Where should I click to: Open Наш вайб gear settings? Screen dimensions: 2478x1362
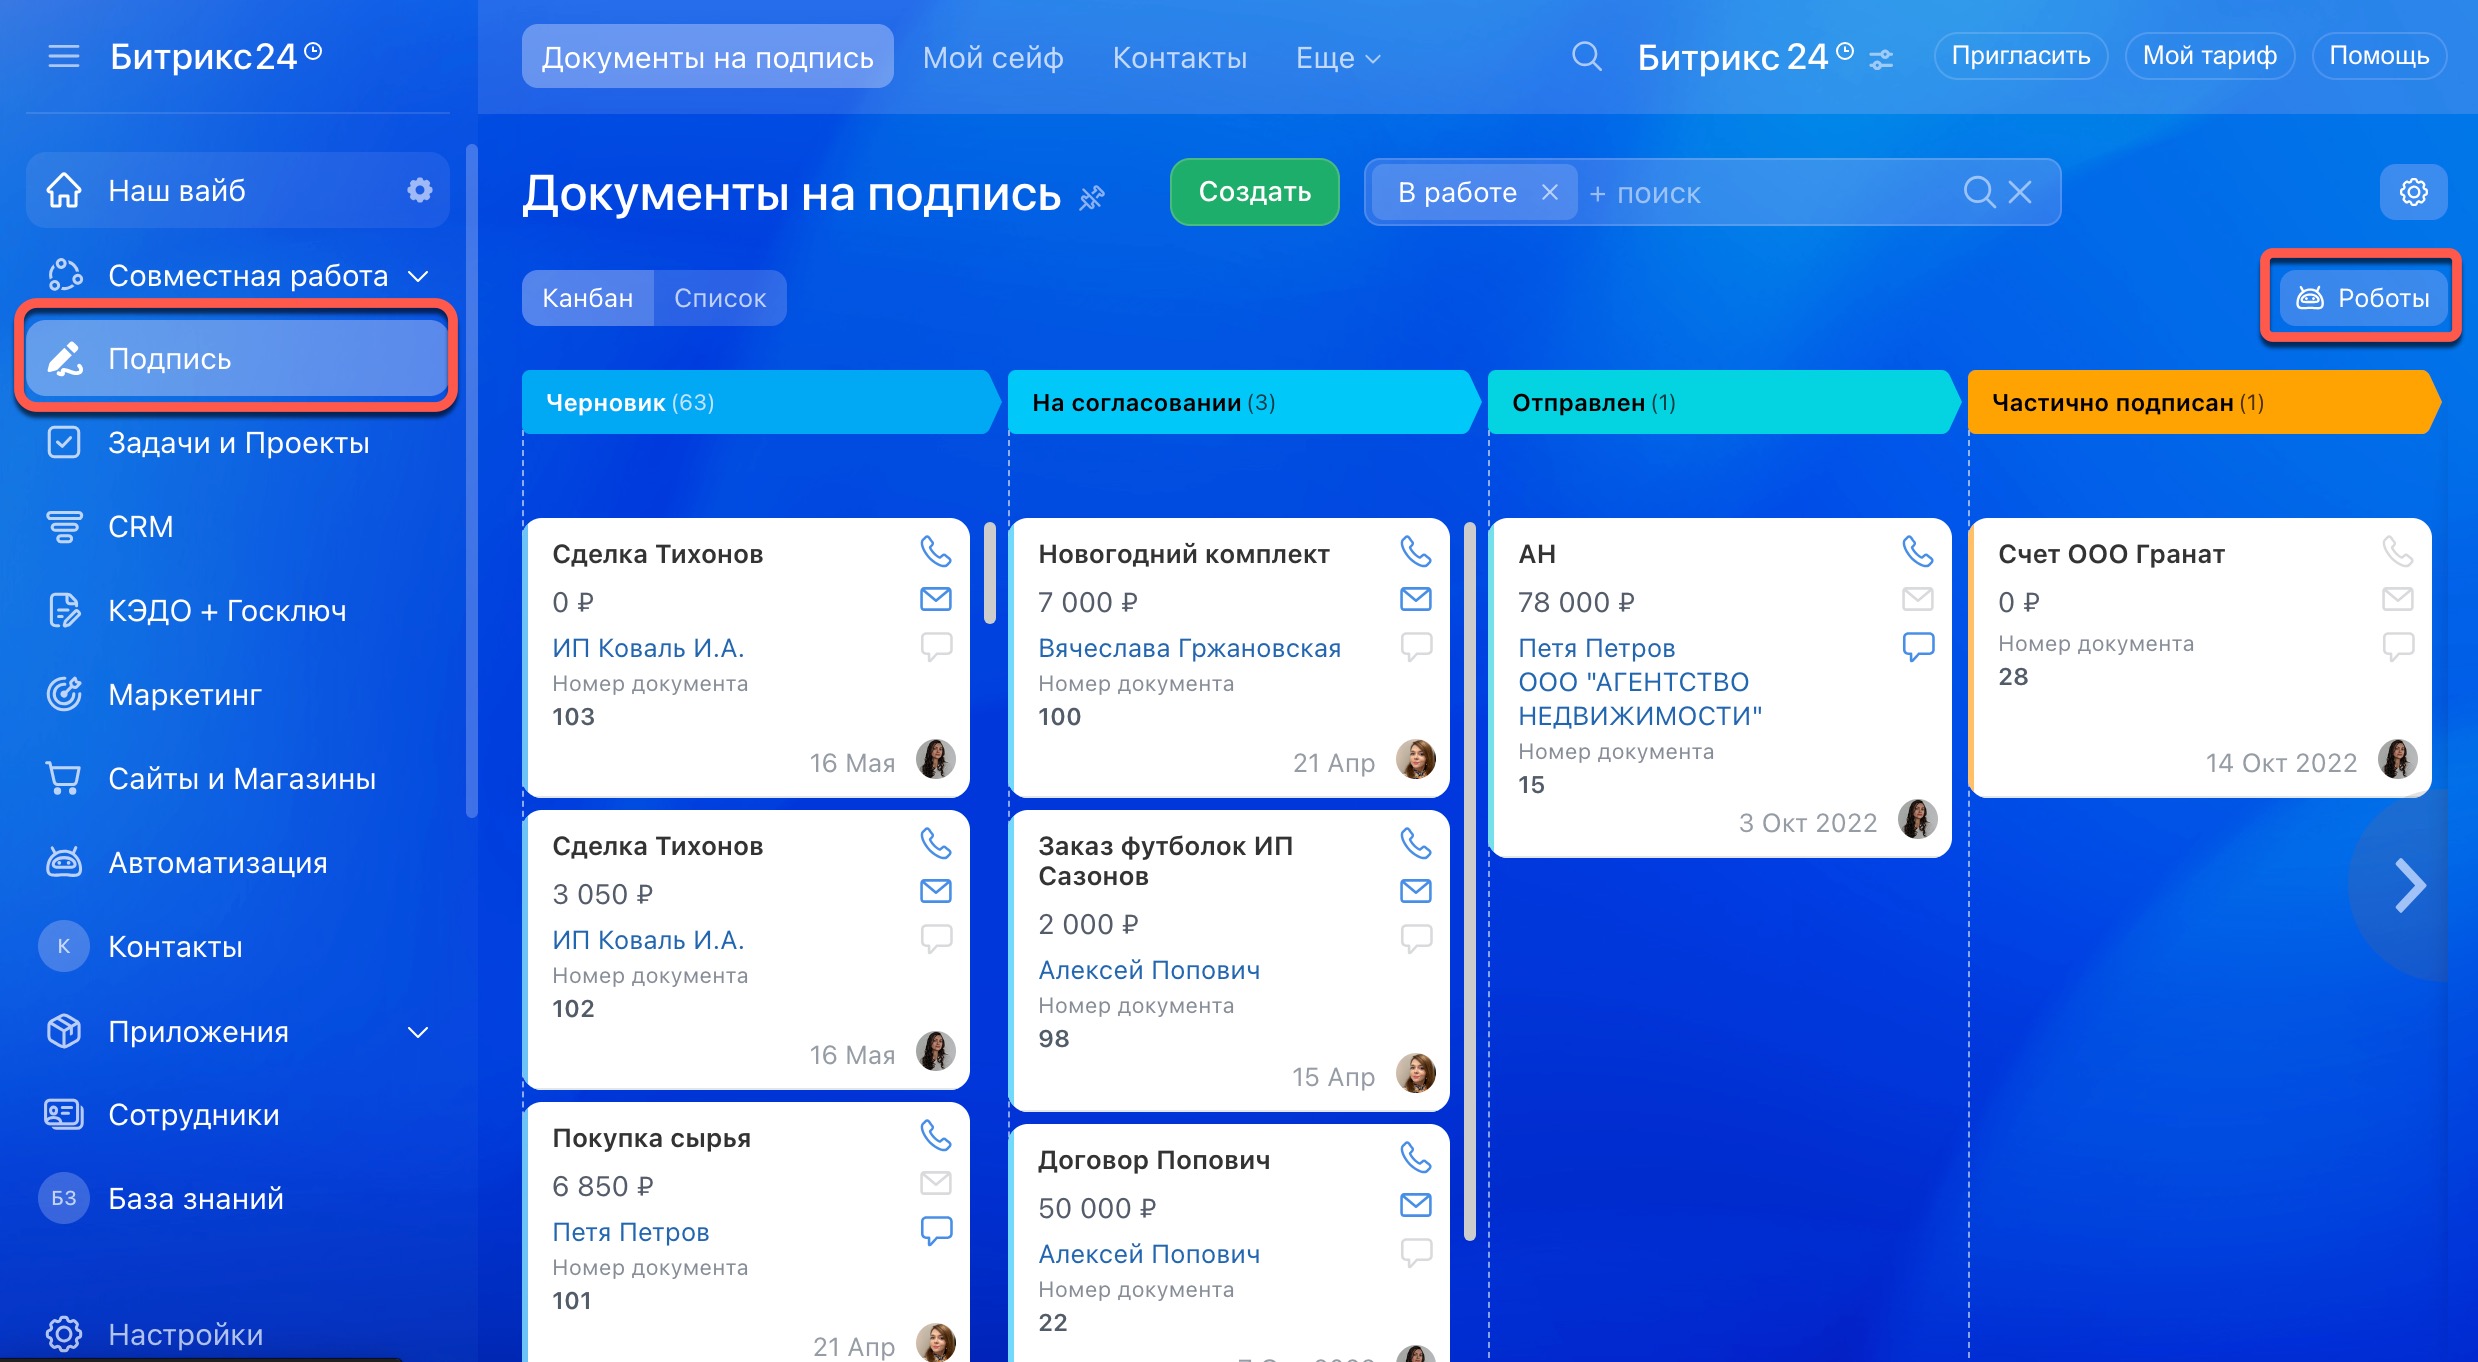[x=420, y=190]
